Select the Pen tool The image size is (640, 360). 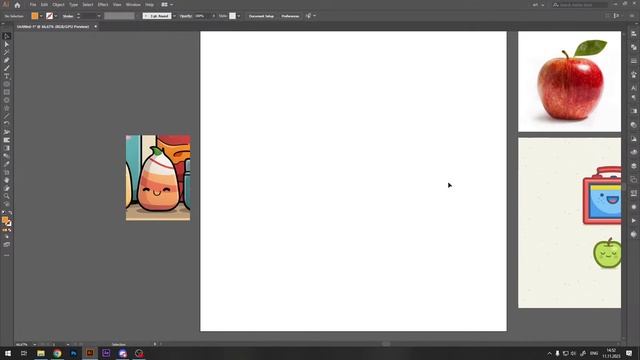tap(7, 60)
